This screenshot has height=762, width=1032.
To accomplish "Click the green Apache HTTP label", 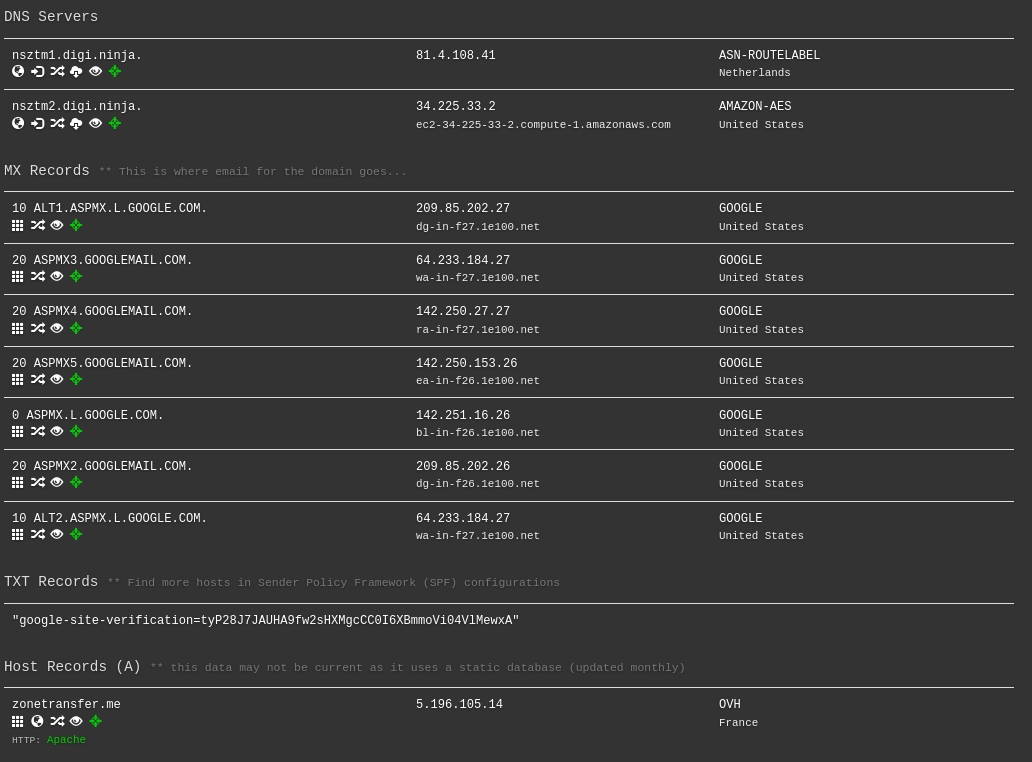I will point(66,740).
